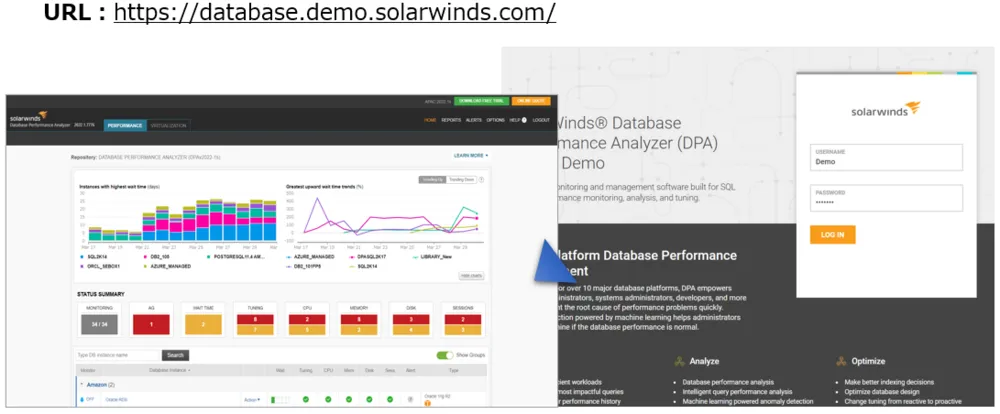Viewport: 1000px width, 414px height.
Task: Click the Oracle RDS monitor OFF icon
Action: click(x=82, y=399)
